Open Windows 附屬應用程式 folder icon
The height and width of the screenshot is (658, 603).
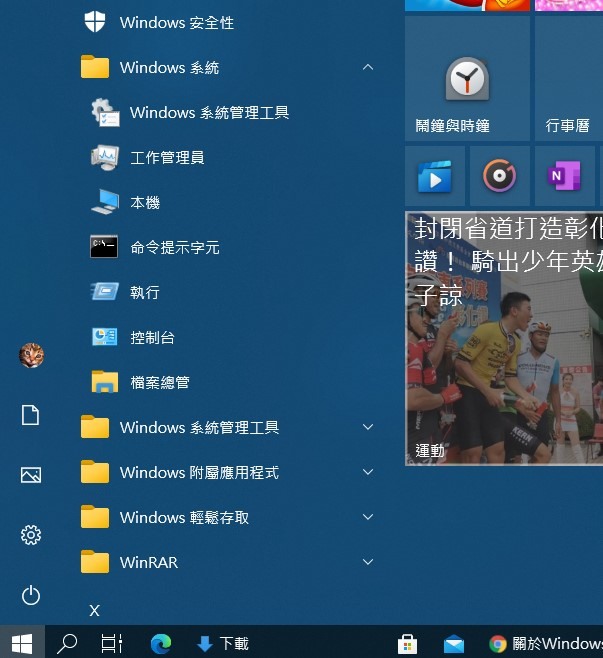95,472
